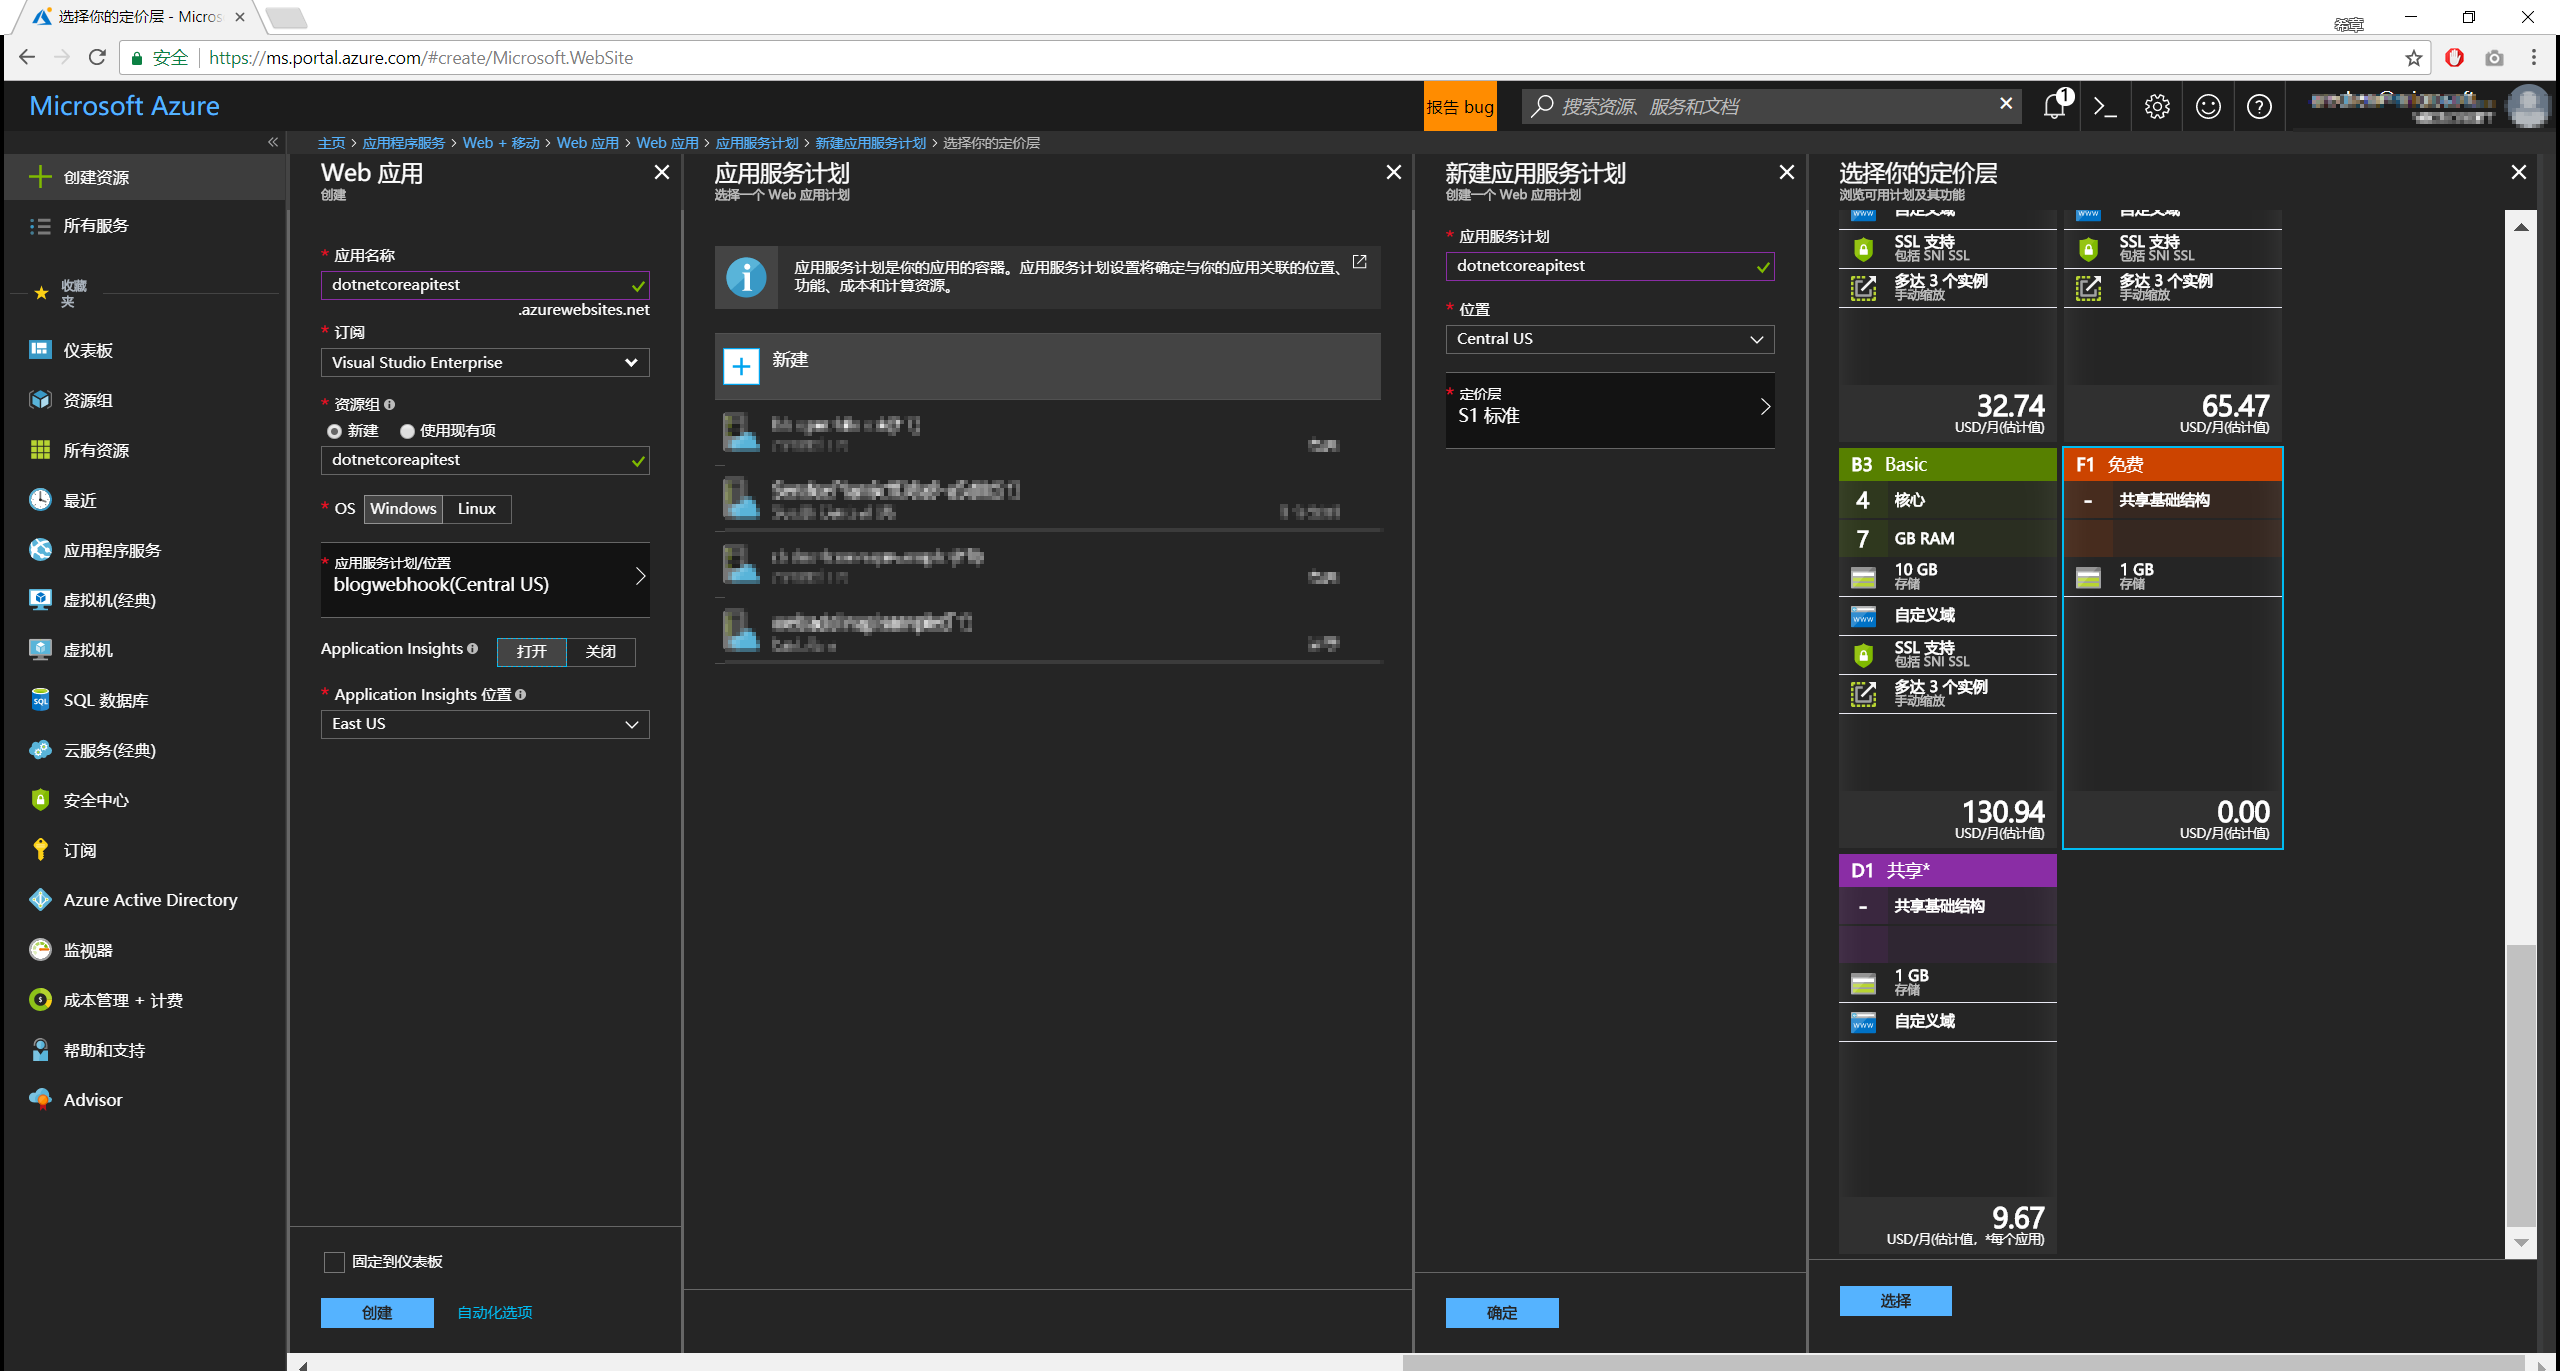Click the 创建资源 plus icon
This screenshot has height=1371, width=2560.
[40, 177]
